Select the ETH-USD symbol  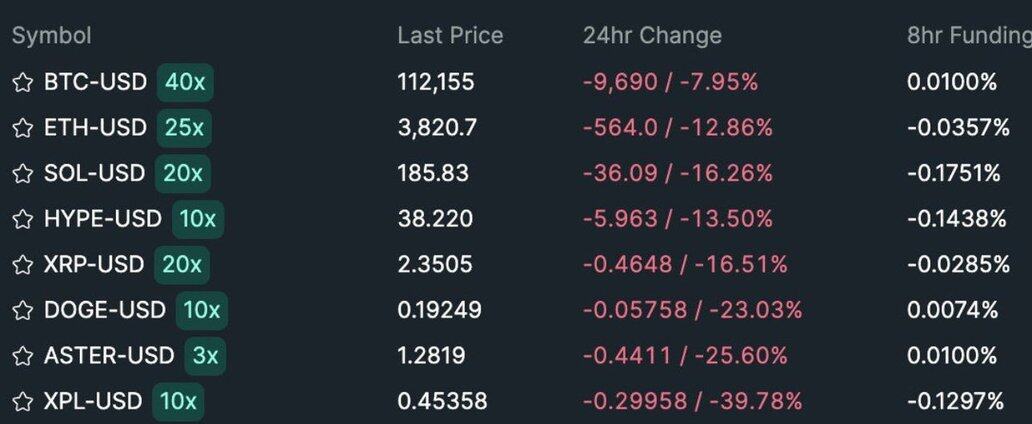95,128
